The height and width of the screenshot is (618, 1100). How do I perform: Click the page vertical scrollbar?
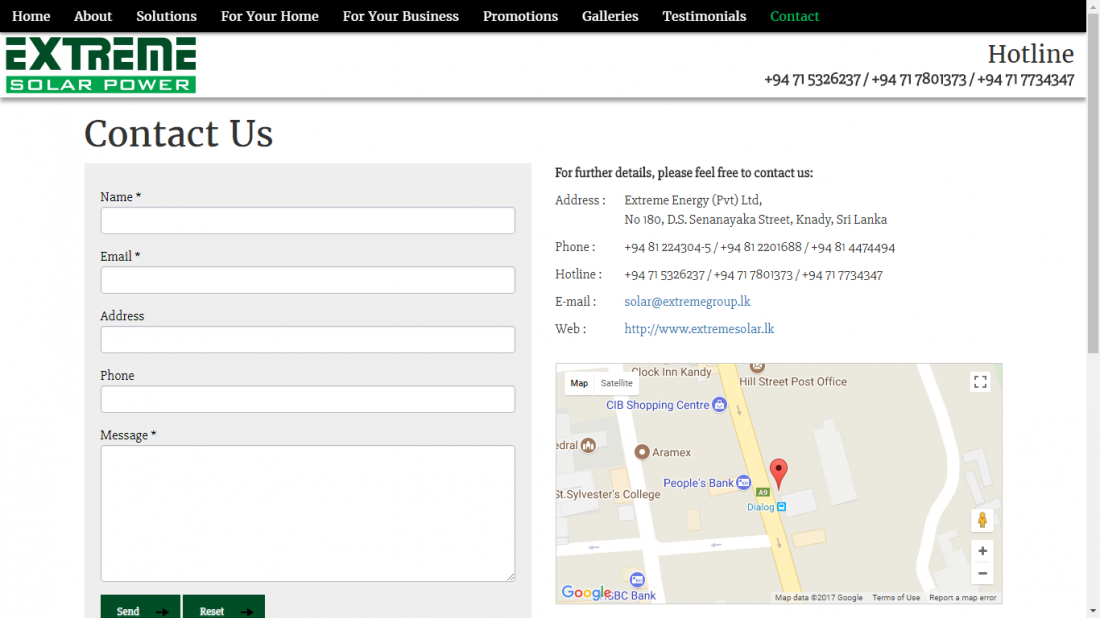(x=1093, y=182)
